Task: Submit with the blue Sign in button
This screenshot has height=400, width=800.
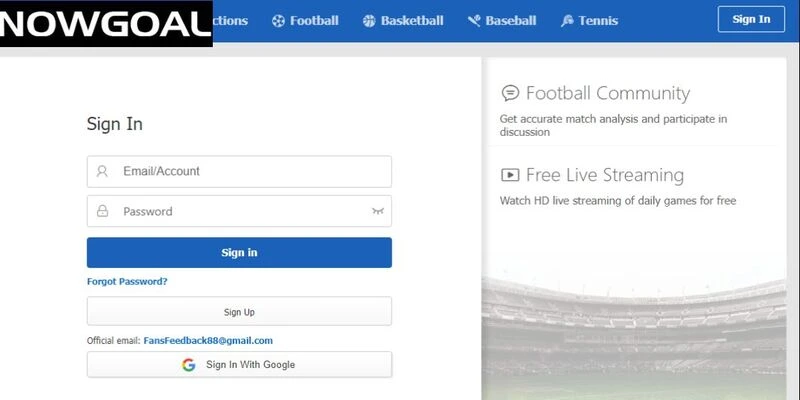Action: 239,253
